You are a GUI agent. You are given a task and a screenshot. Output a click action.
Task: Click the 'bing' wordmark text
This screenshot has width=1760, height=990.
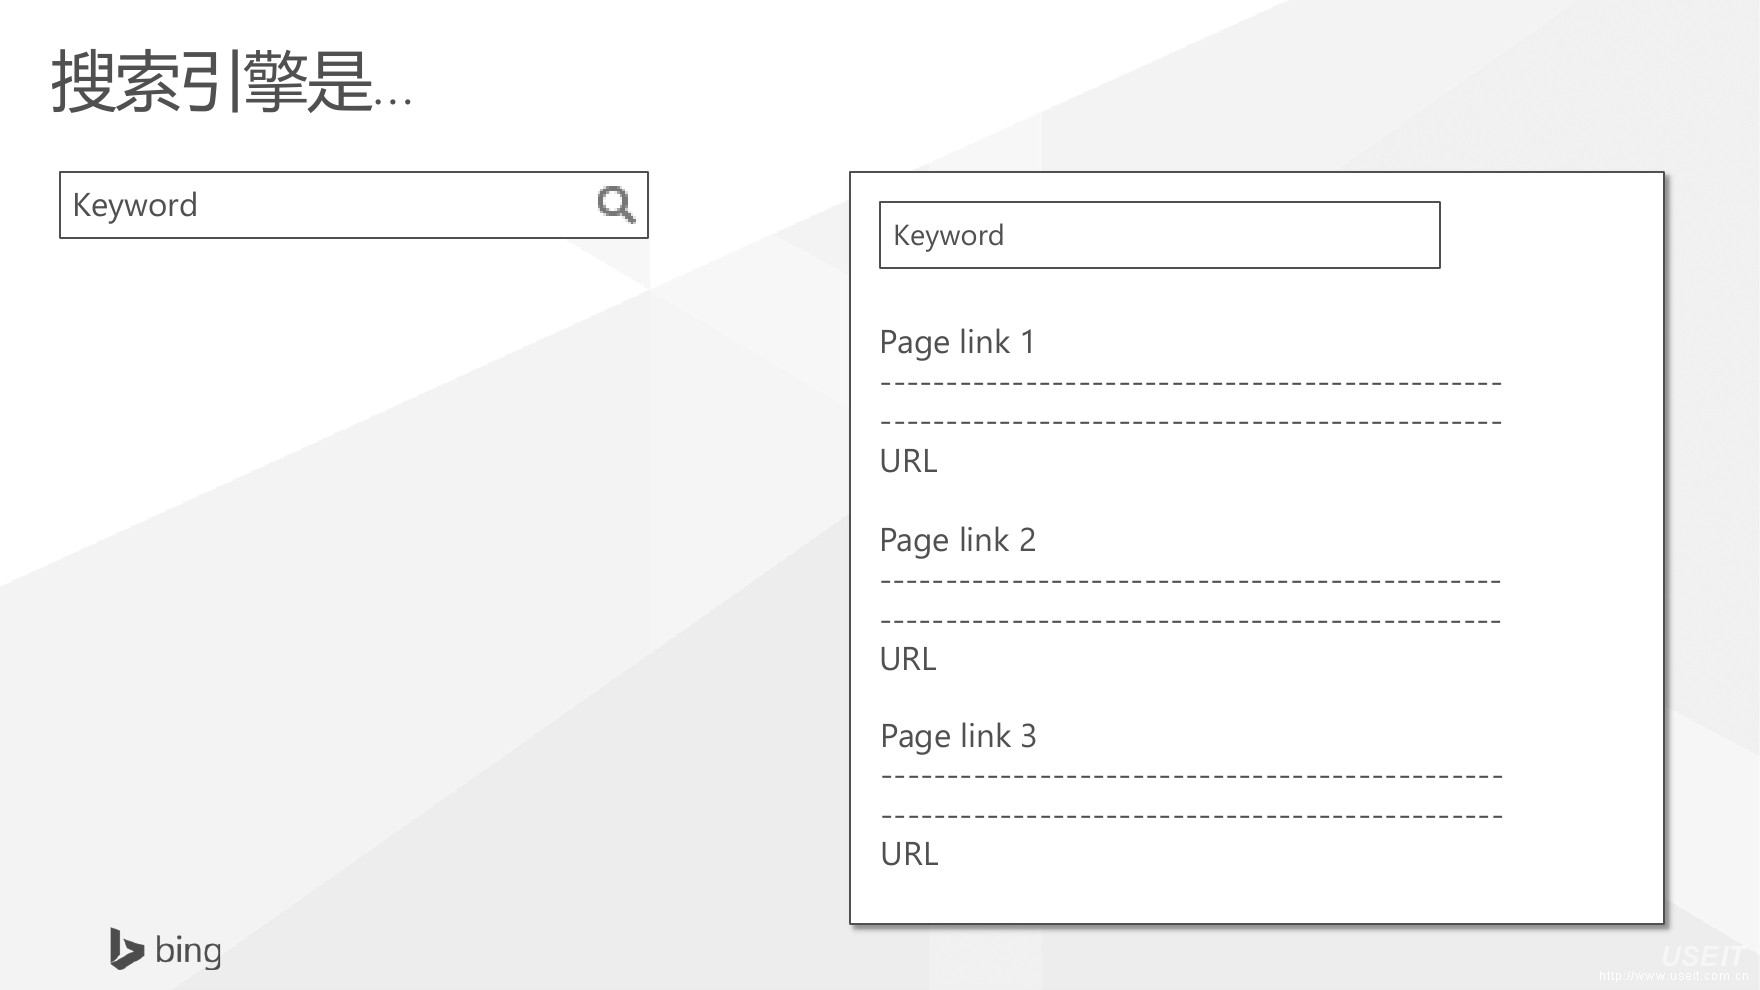click(x=189, y=950)
